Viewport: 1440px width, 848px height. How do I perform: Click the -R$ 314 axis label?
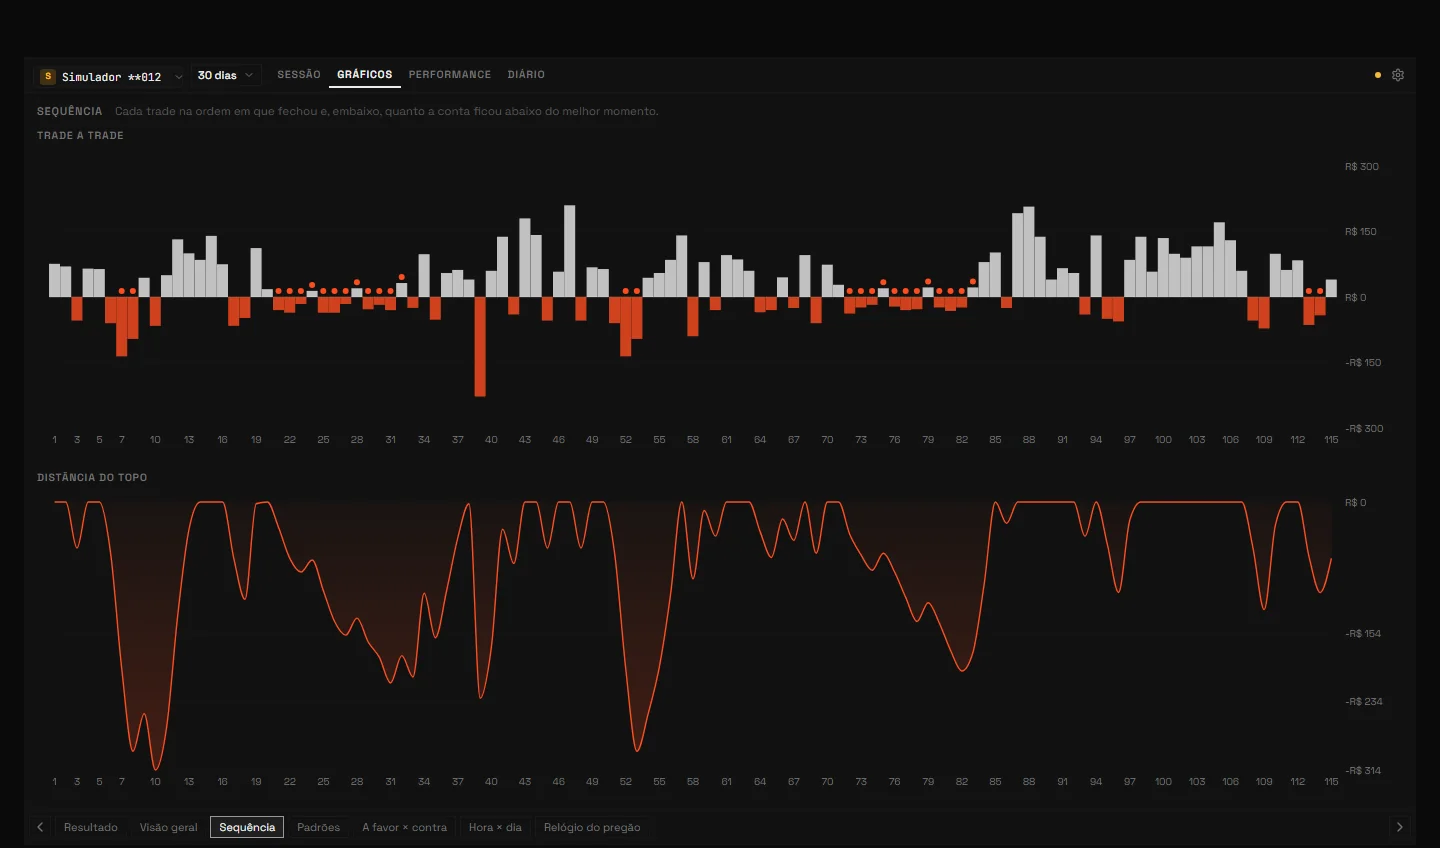coord(1363,771)
